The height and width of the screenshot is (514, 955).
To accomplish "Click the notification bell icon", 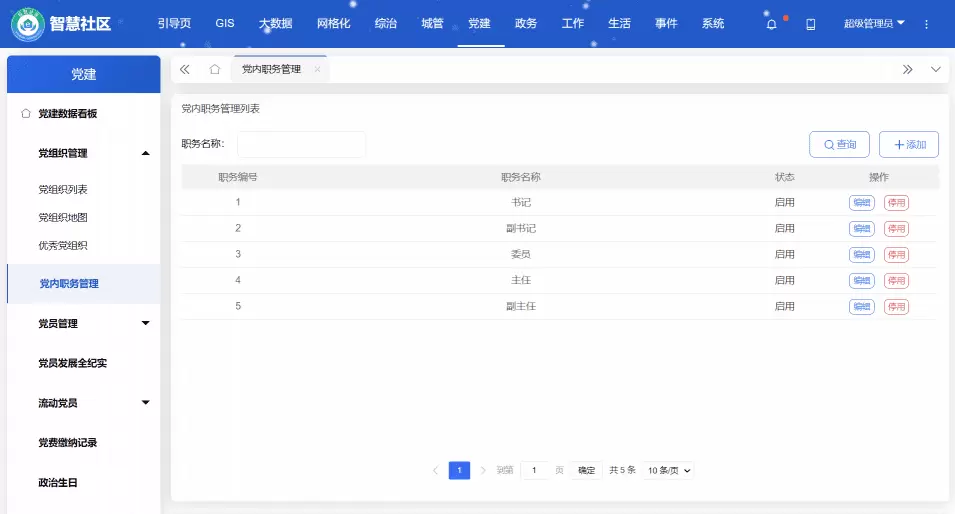I will click(771, 24).
